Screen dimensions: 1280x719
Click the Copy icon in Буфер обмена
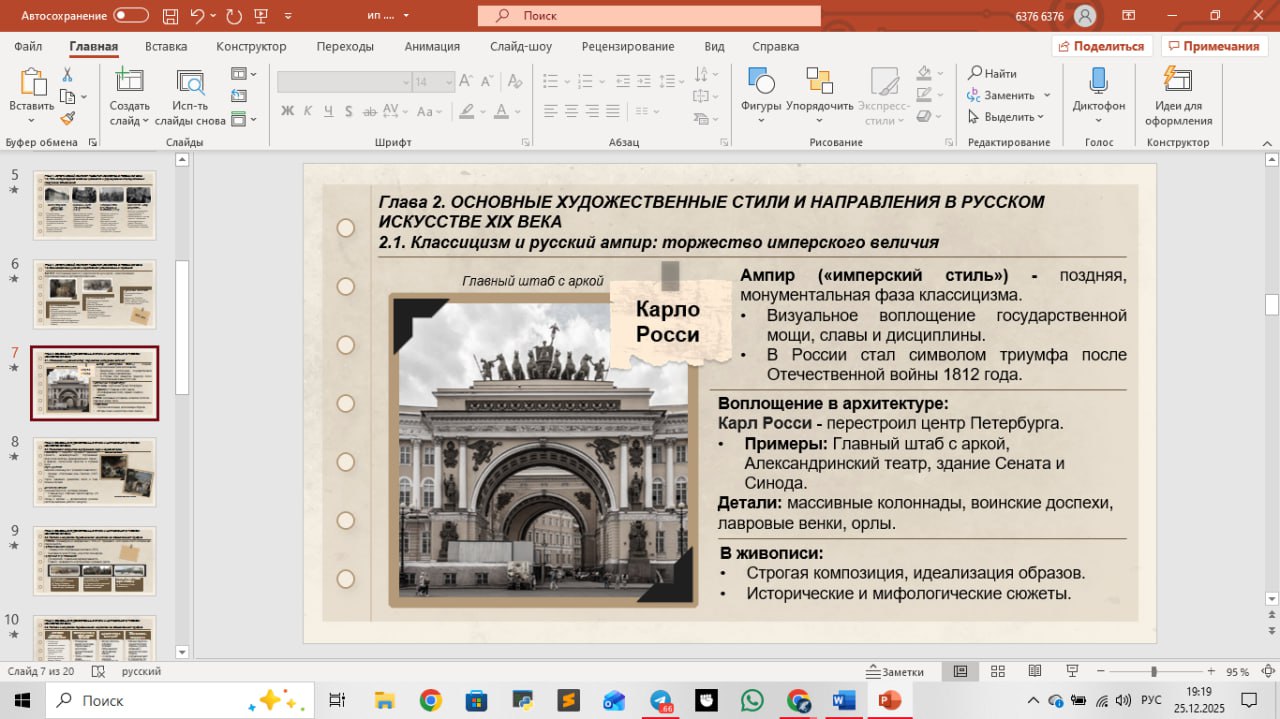click(68, 96)
